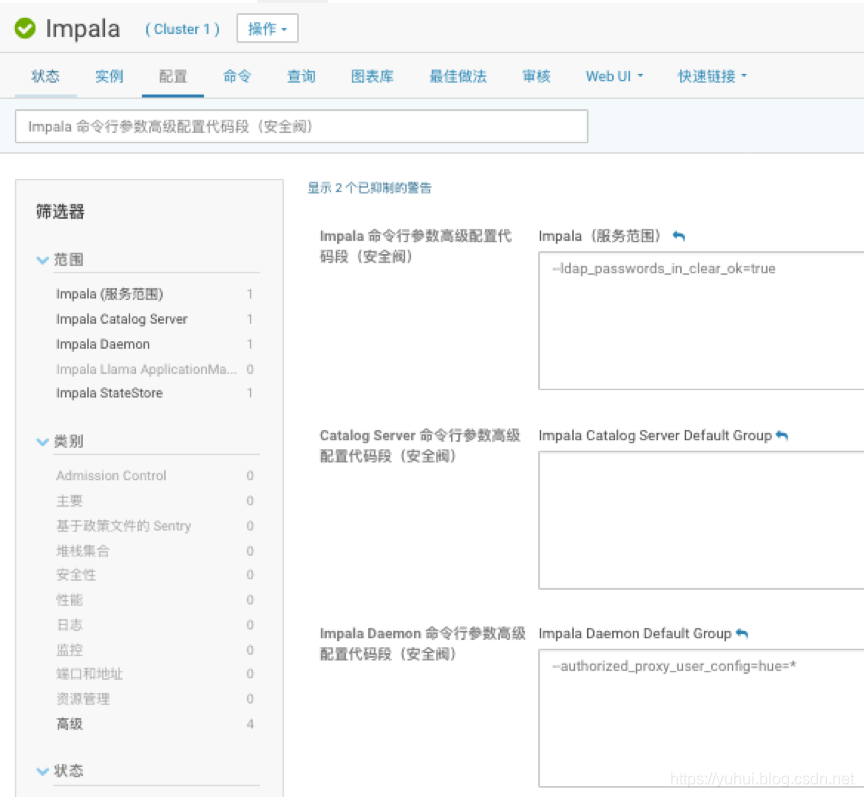864x797 pixels.
Task: Click the Catalog Server 命令行参数 setting label
Action: (x=420, y=445)
